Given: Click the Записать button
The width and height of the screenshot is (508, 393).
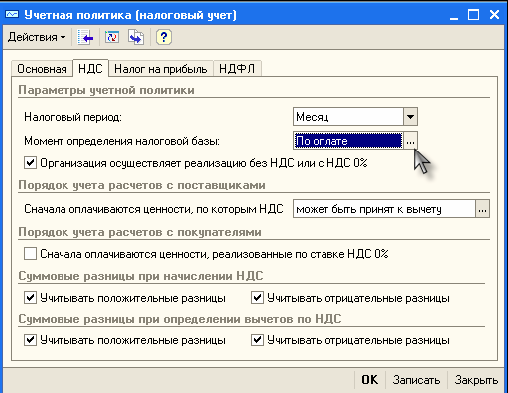Looking at the screenshot, I should pyautogui.click(x=416, y=380).
